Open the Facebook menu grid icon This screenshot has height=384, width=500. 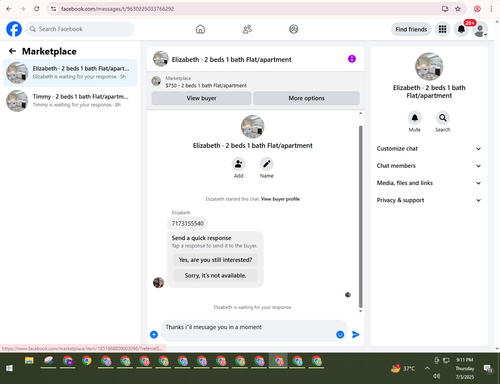pos(442,29)
